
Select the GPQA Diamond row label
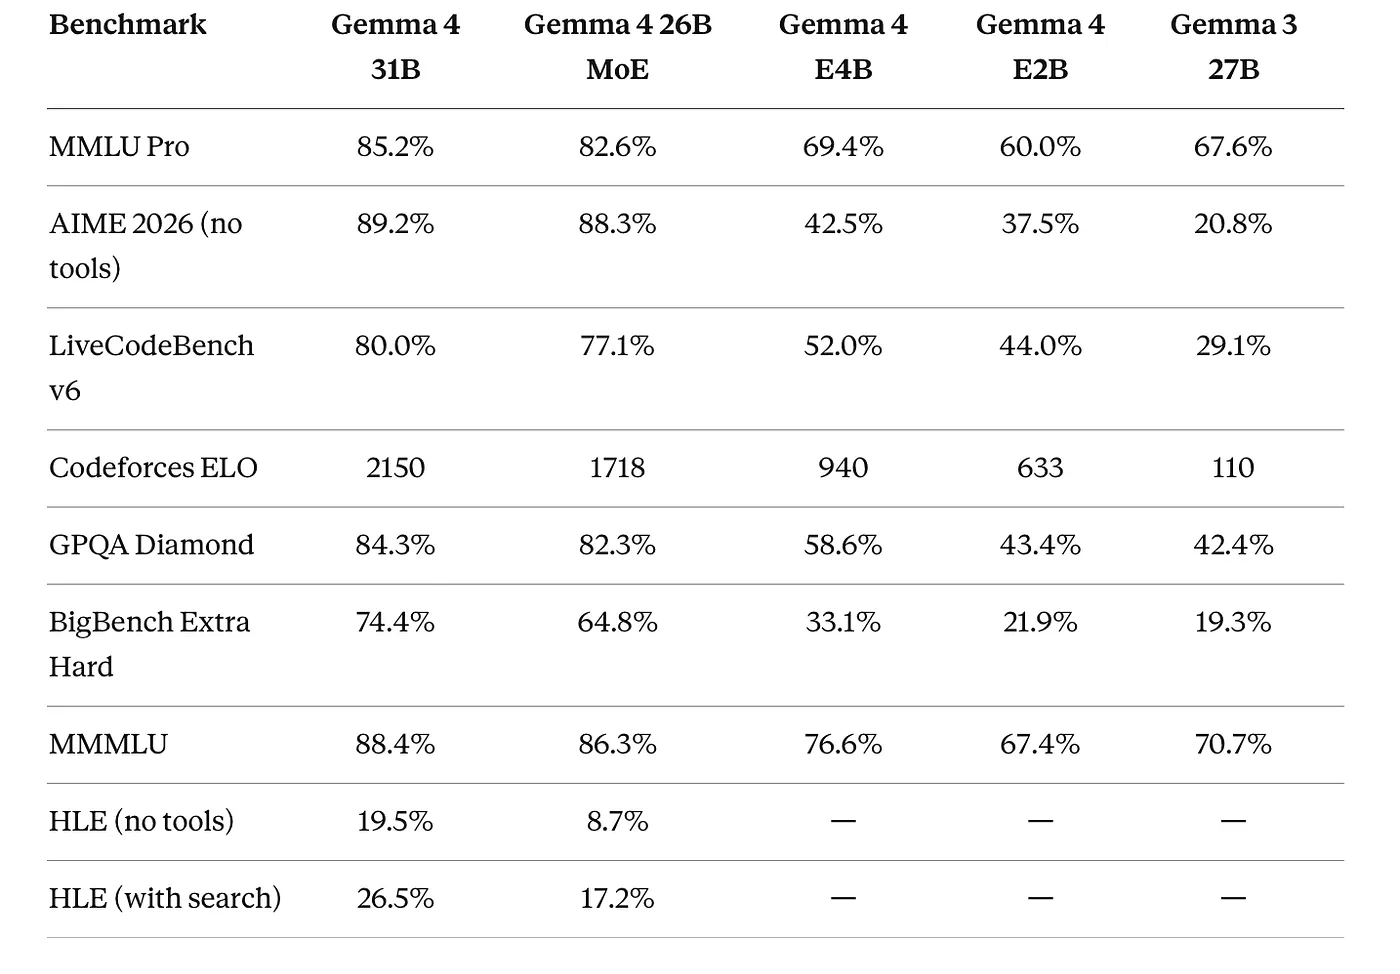tap(151, 545)
